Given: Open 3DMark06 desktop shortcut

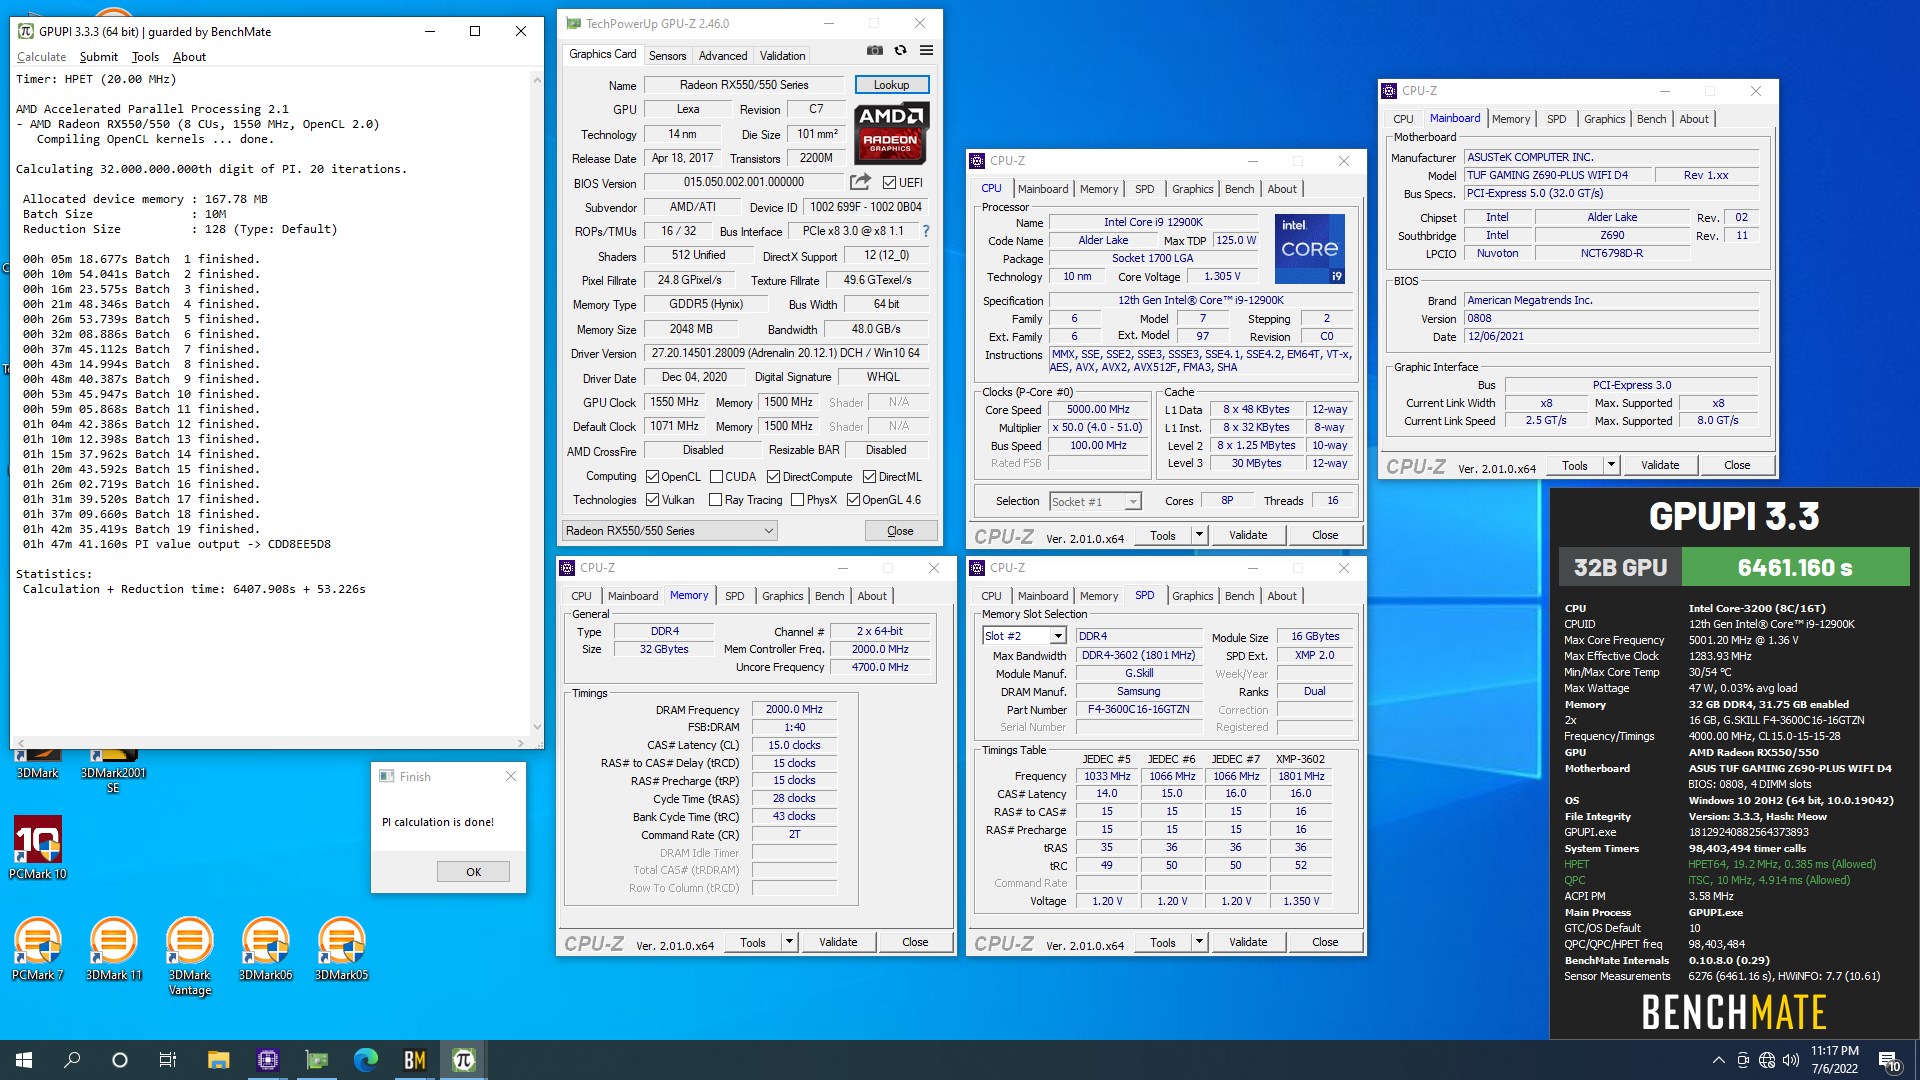Looking at the screenshot, I should click(266, 950).
